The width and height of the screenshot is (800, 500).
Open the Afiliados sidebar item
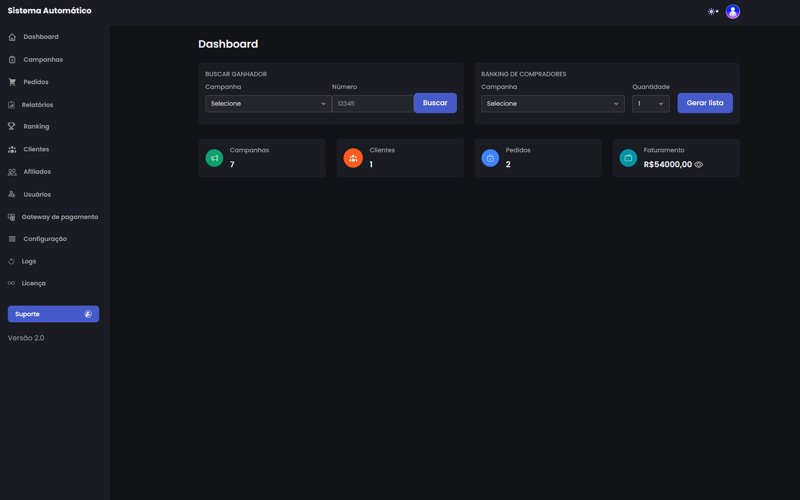37,172
